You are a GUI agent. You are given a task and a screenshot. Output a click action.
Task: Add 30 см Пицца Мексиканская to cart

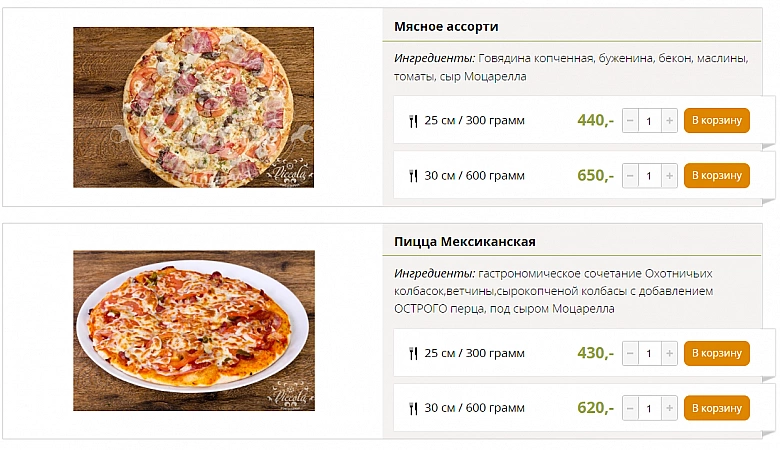716,408
